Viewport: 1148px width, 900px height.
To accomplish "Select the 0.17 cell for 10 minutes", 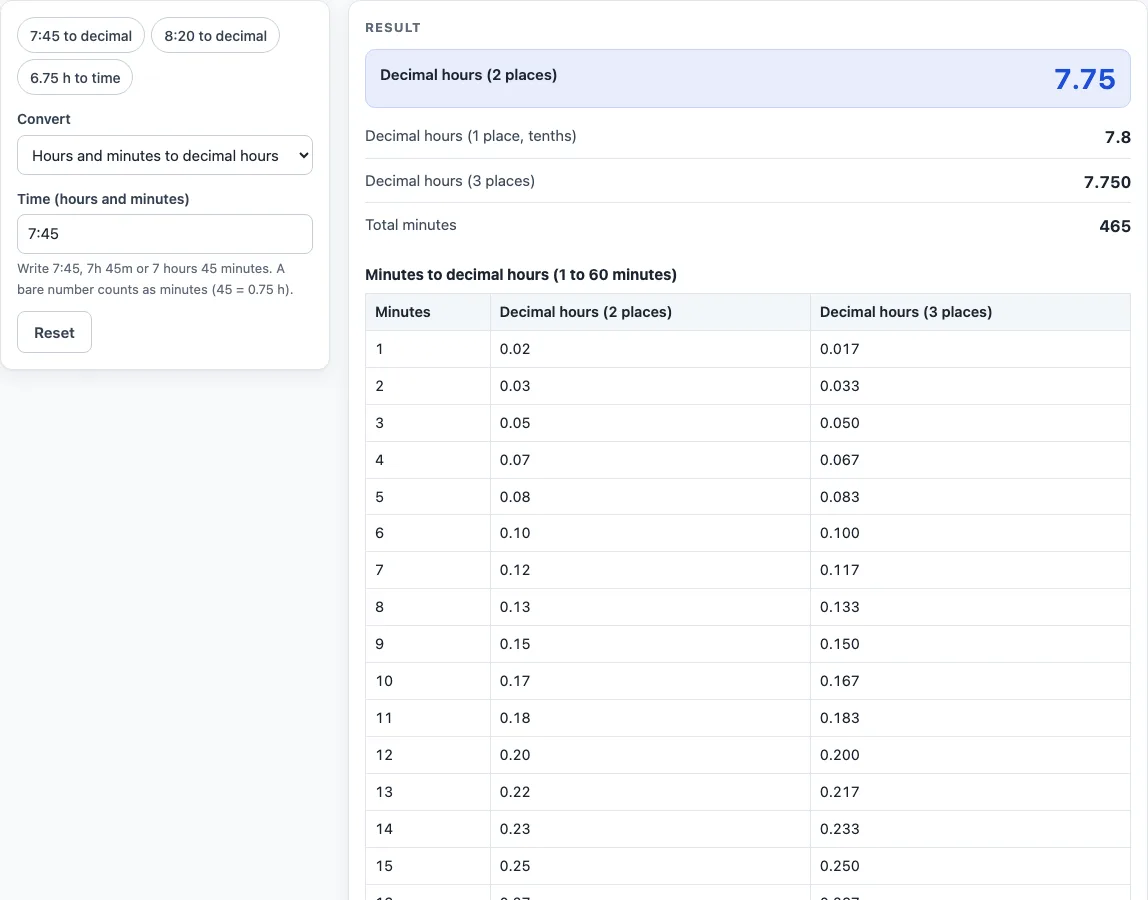I will pos(650,681).
